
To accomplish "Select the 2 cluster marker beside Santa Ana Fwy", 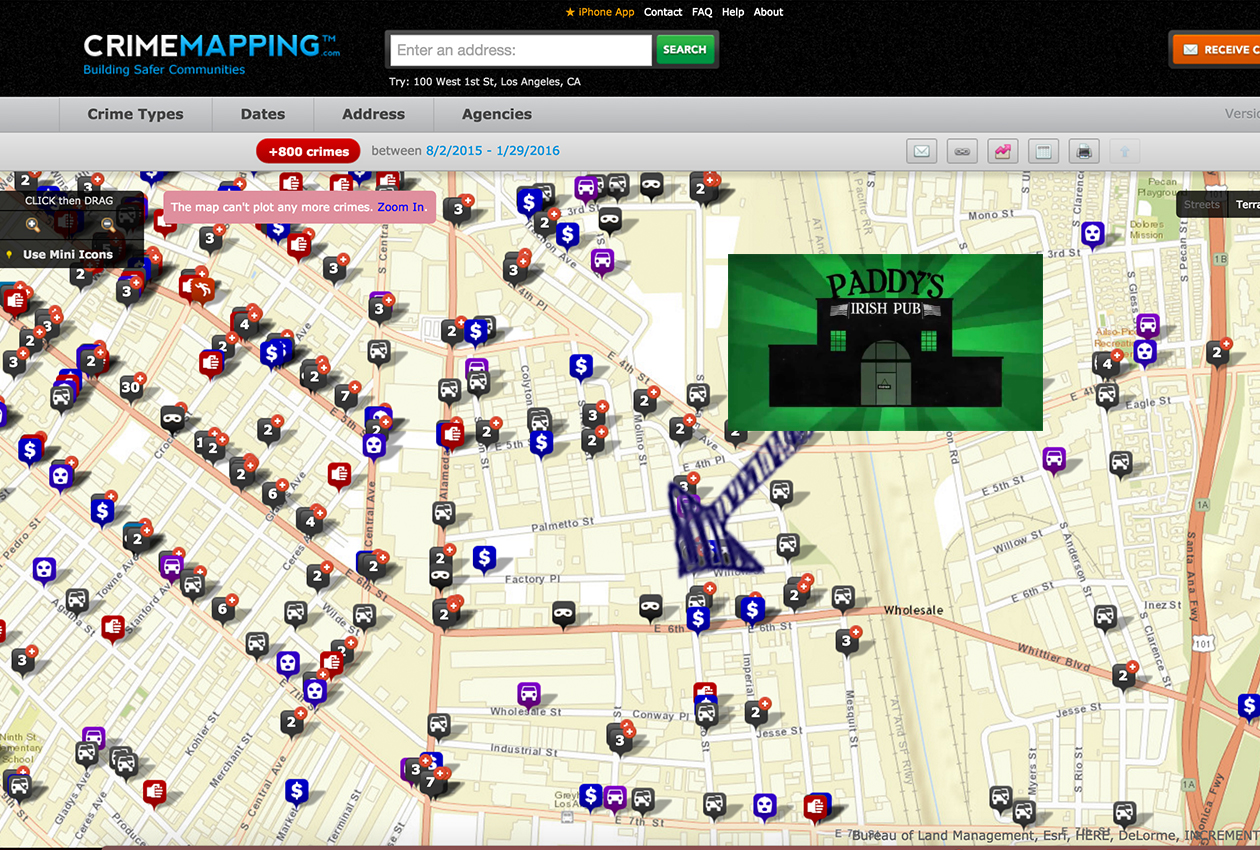I will (1218, 352).
